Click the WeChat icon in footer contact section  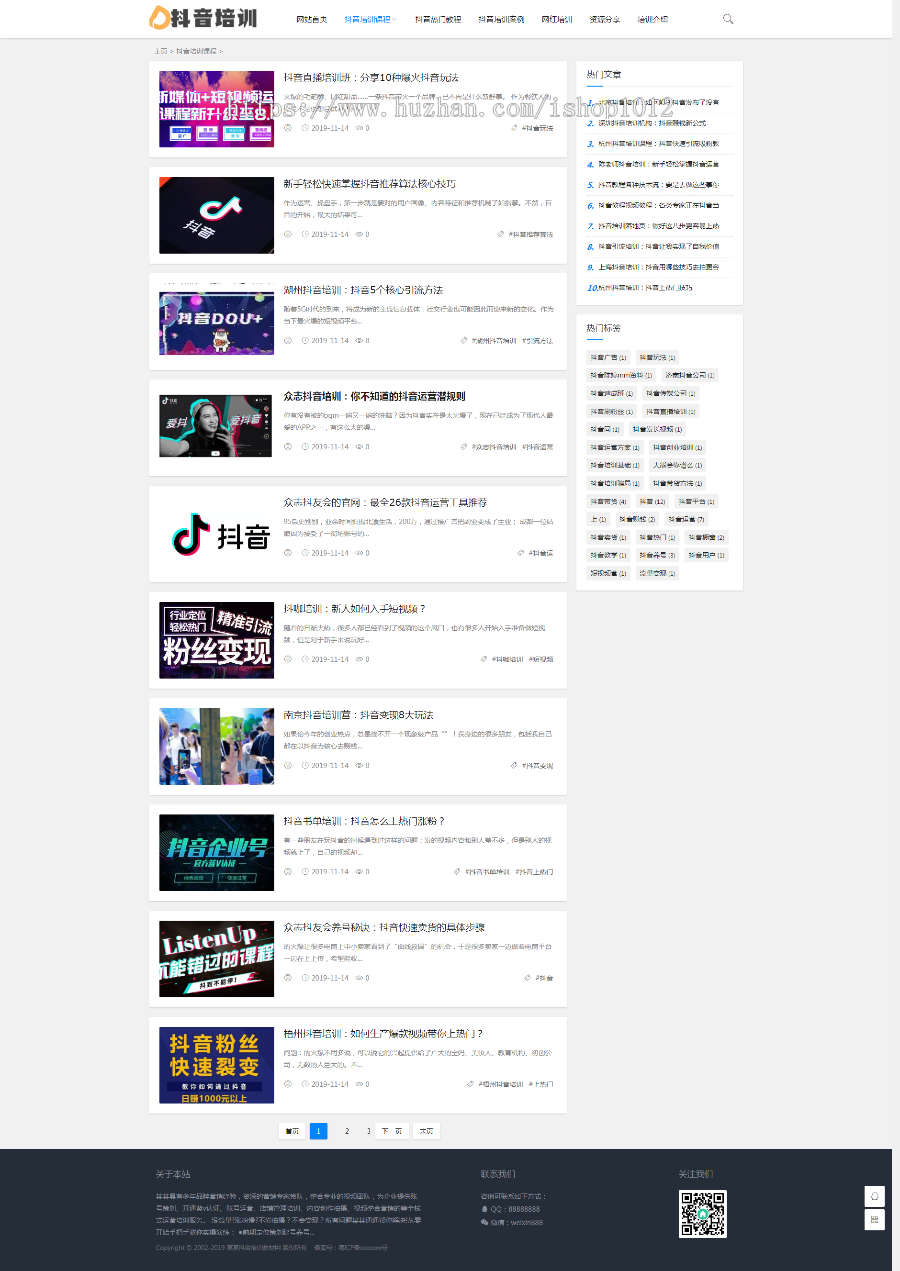pyautogui.click(x=484, y=1221)
